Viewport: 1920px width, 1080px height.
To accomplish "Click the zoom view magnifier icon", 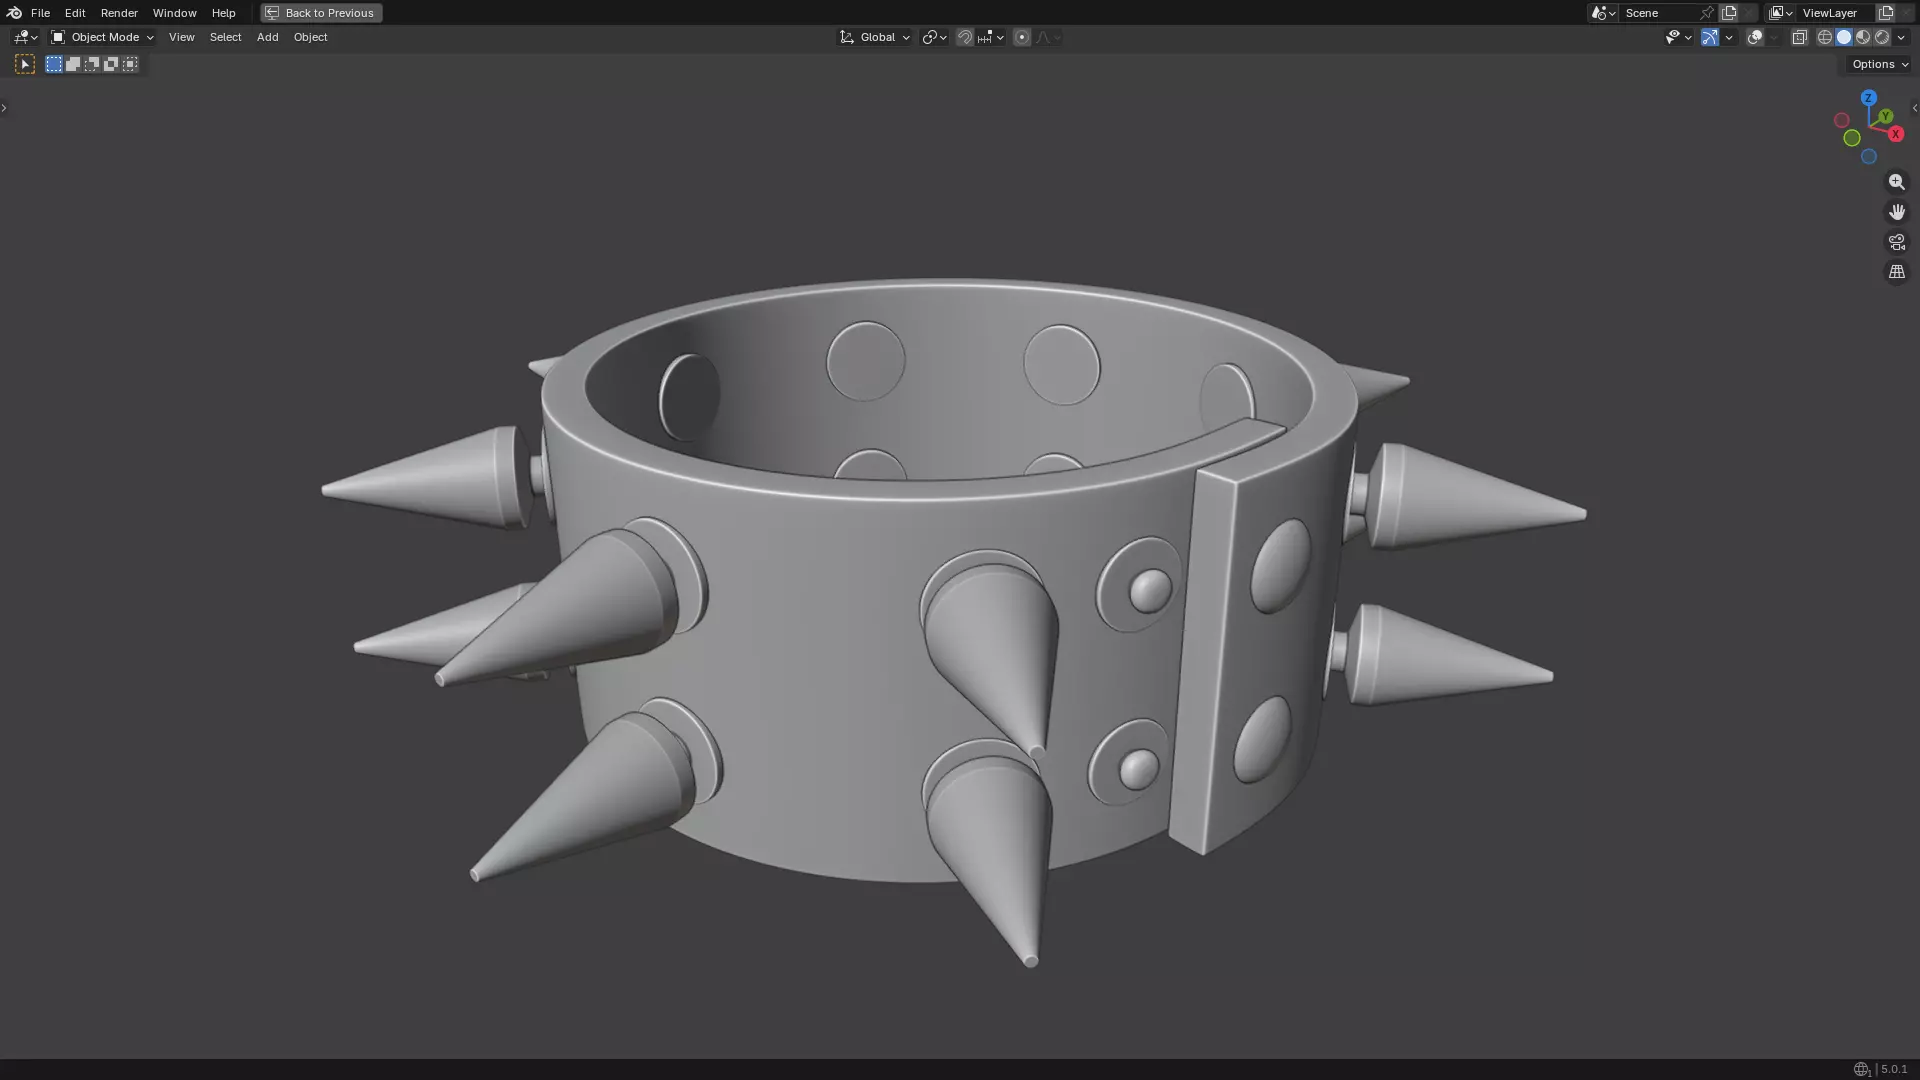I will click(1896, 182).
